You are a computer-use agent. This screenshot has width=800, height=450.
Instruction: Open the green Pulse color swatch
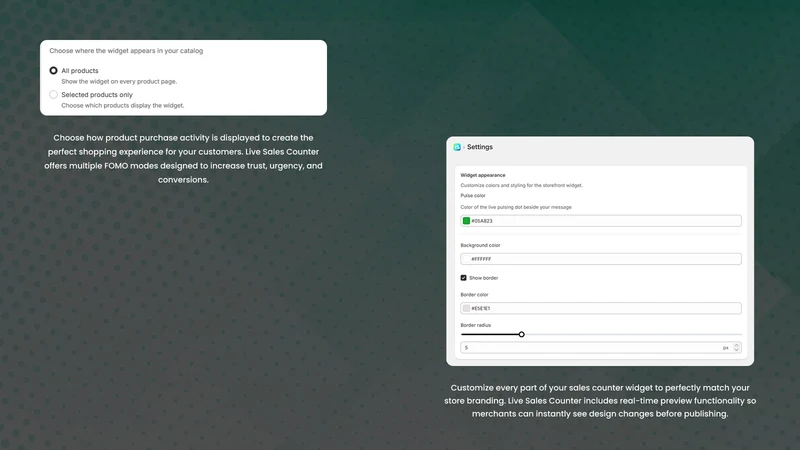[466, 221]
